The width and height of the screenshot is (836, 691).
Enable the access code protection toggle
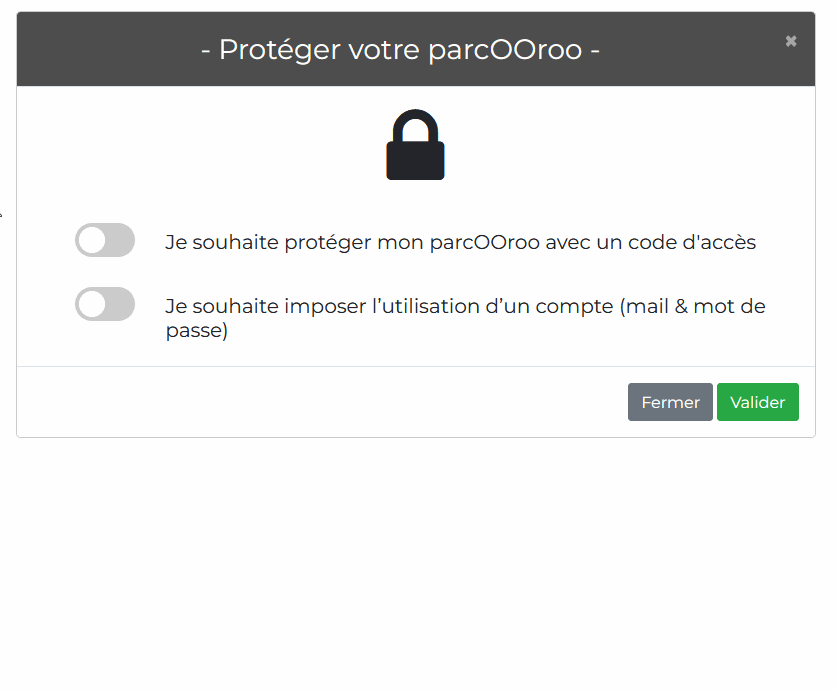click(x=104, y=240)
